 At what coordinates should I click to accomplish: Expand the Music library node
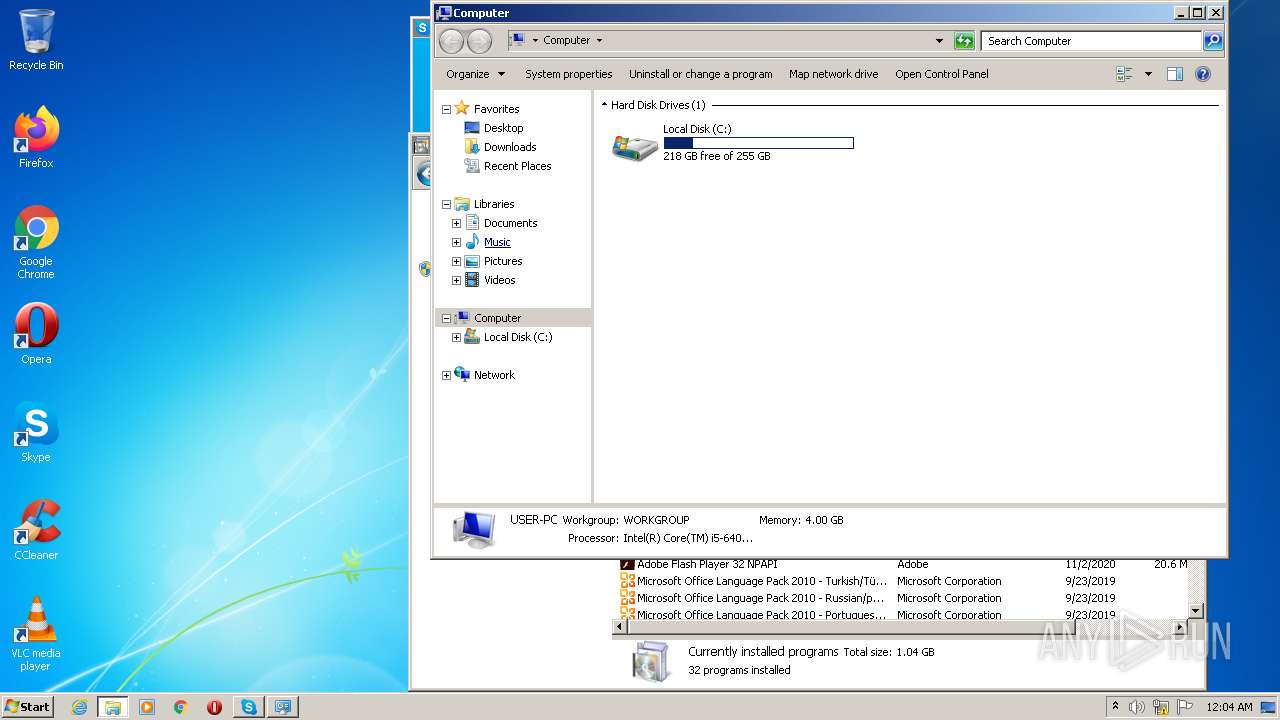(x=456, y=242)
